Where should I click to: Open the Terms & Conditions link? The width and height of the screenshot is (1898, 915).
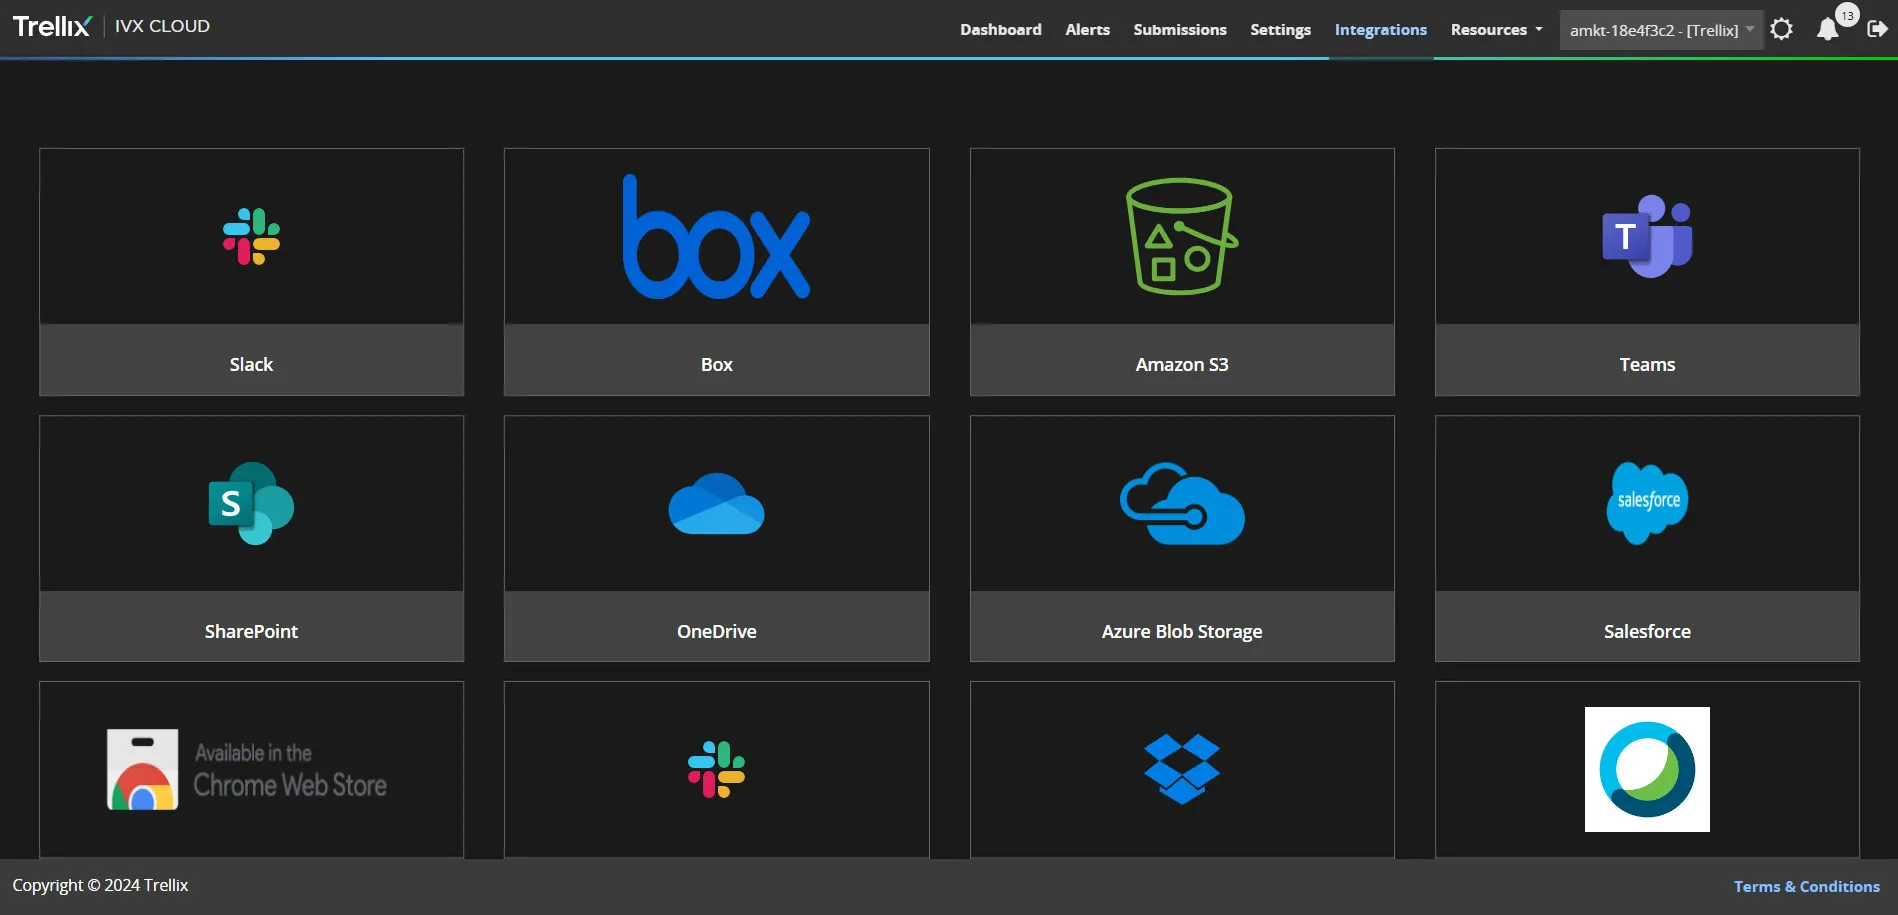tap(1806, 887)
